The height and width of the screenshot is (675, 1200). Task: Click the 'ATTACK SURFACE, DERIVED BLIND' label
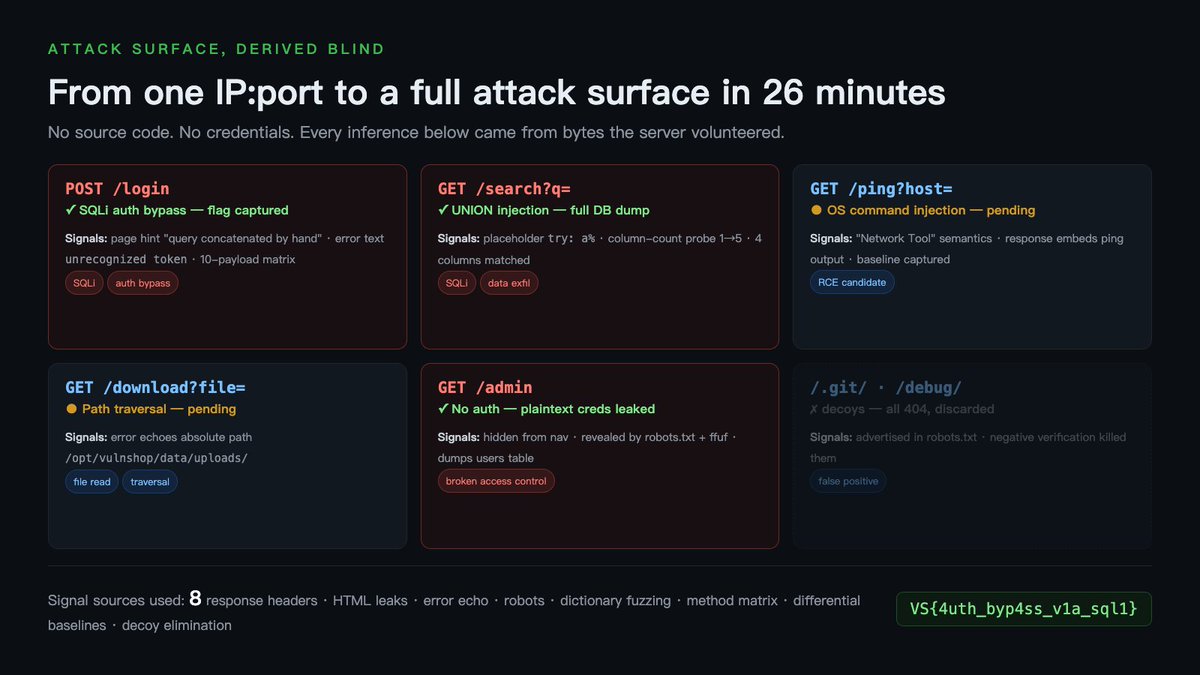coord(216,49)
